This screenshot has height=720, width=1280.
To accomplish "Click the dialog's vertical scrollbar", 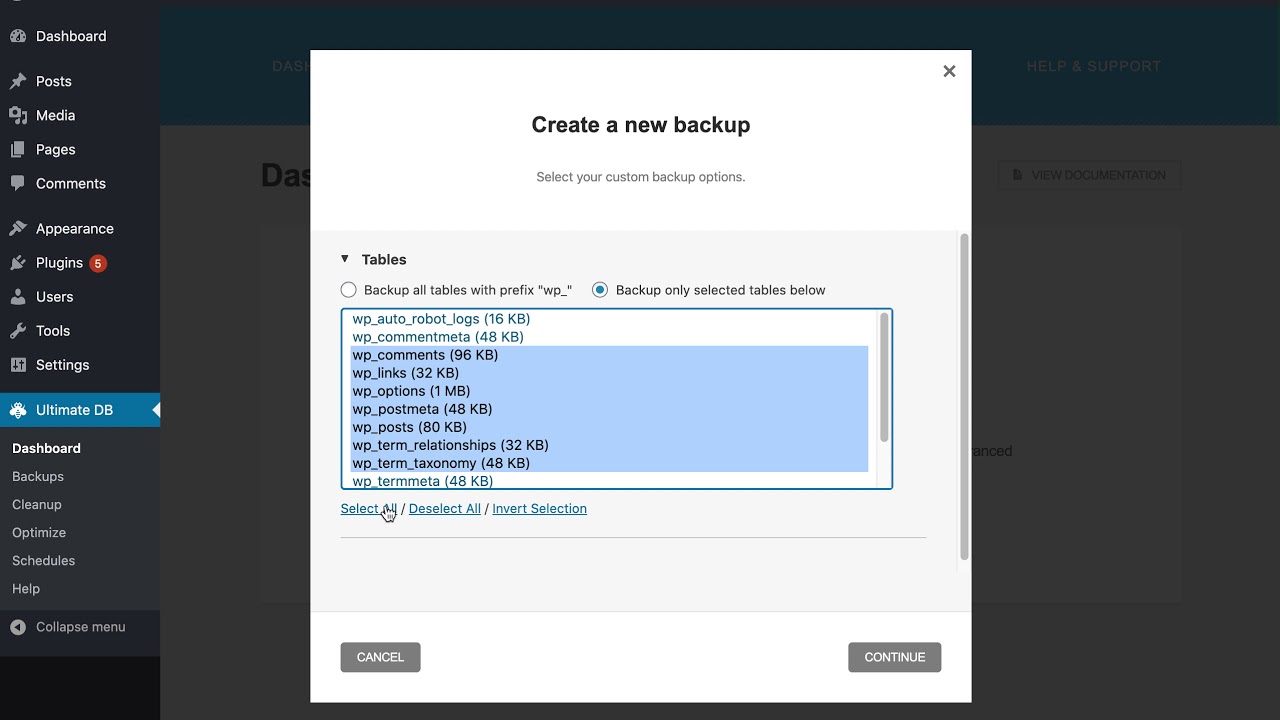I will tap(964, 397).
